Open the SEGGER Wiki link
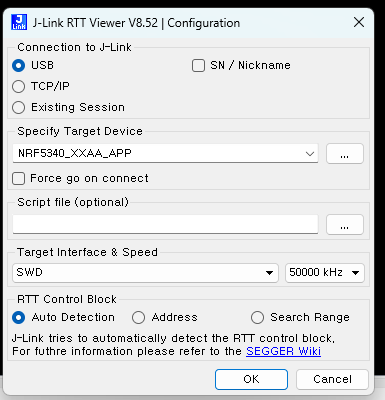The width and height of the screenshot is (385, 400). [283, 351]
